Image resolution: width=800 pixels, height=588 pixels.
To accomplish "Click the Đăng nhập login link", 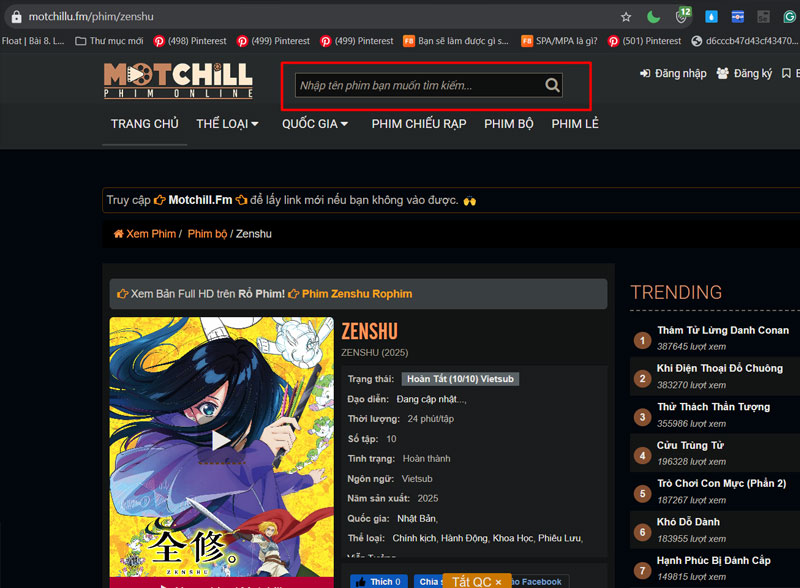I will pyautogui.click(x=673, y=74).
